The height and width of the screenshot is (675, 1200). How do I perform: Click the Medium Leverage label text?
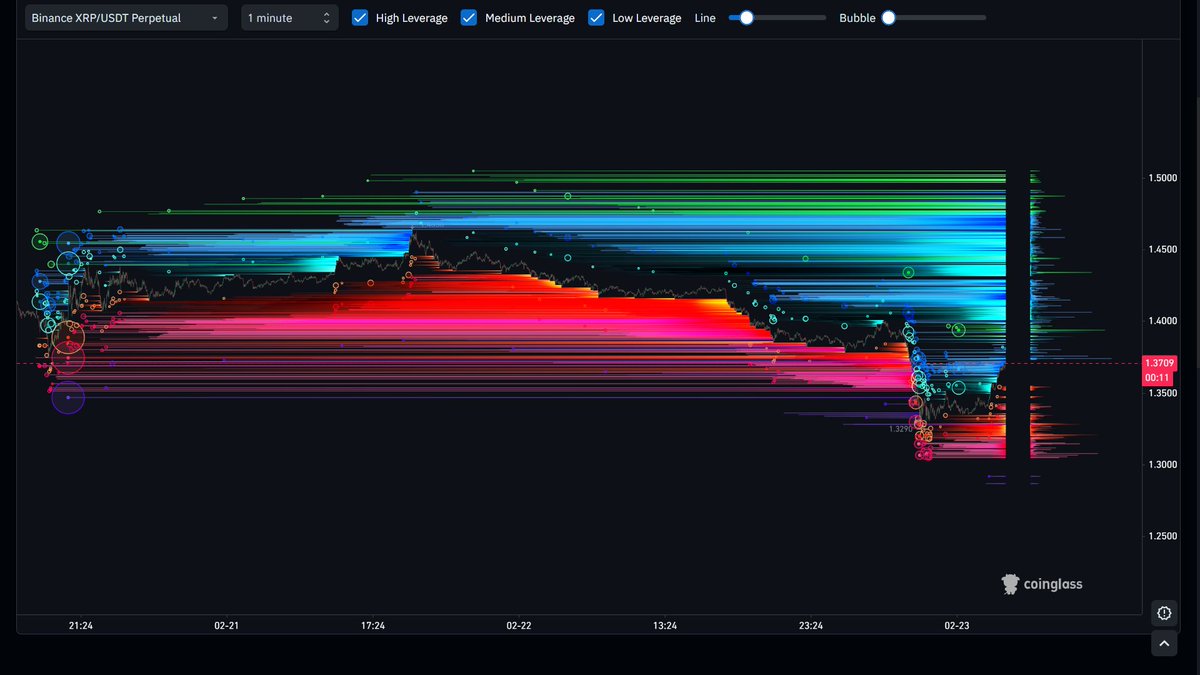(x=530, y=18)
